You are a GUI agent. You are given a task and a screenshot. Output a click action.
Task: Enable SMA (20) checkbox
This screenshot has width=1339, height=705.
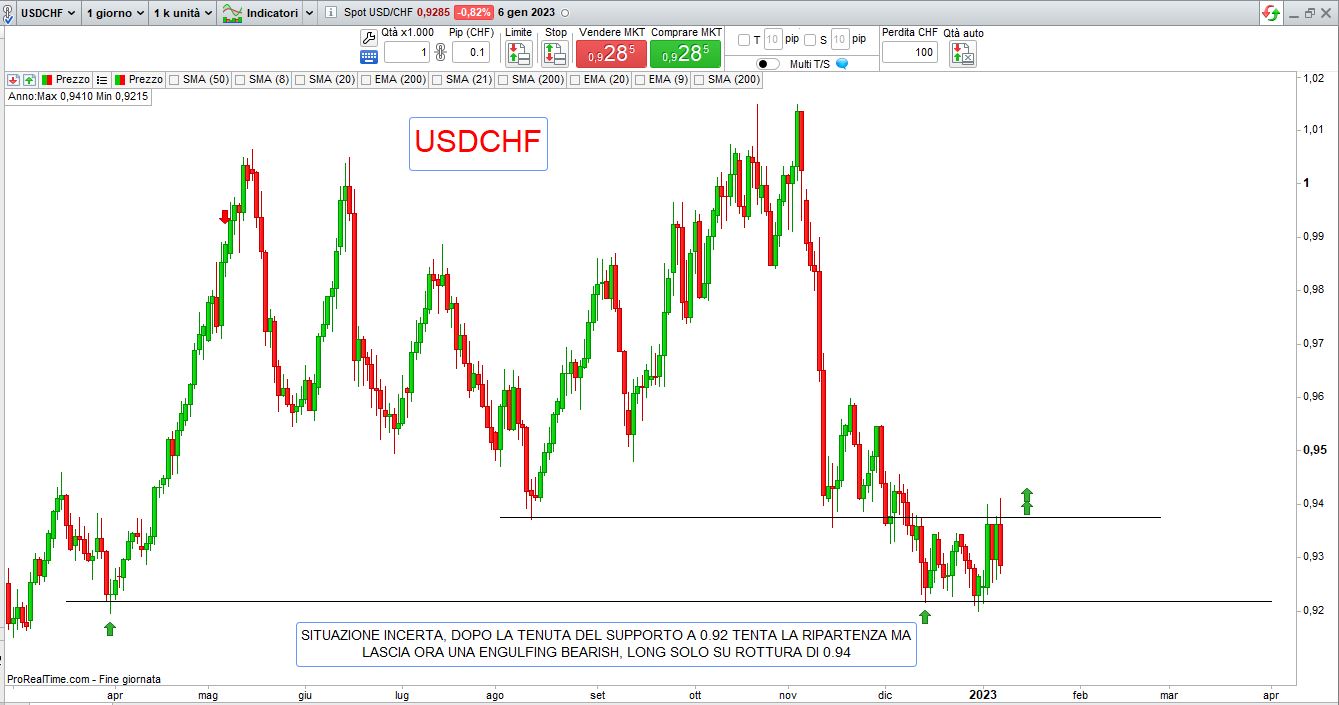(300, 79)
